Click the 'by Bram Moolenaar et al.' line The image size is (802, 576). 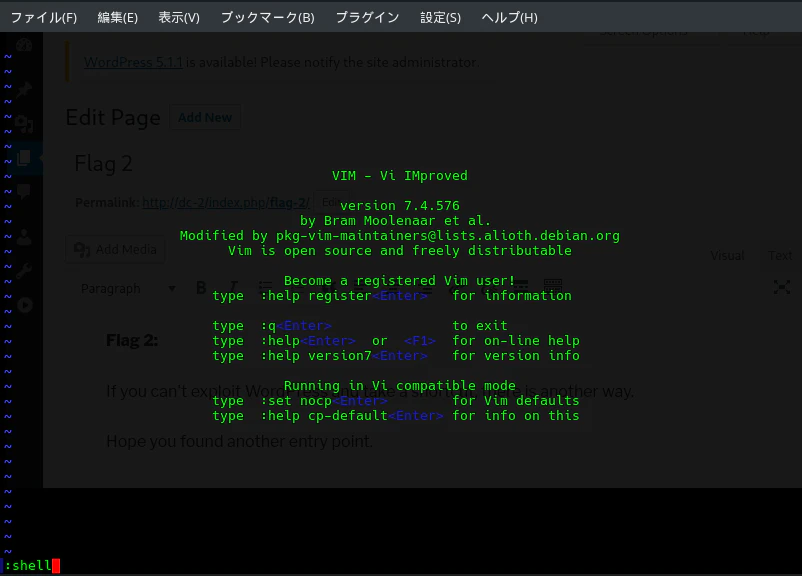click(x=395, y=220)
